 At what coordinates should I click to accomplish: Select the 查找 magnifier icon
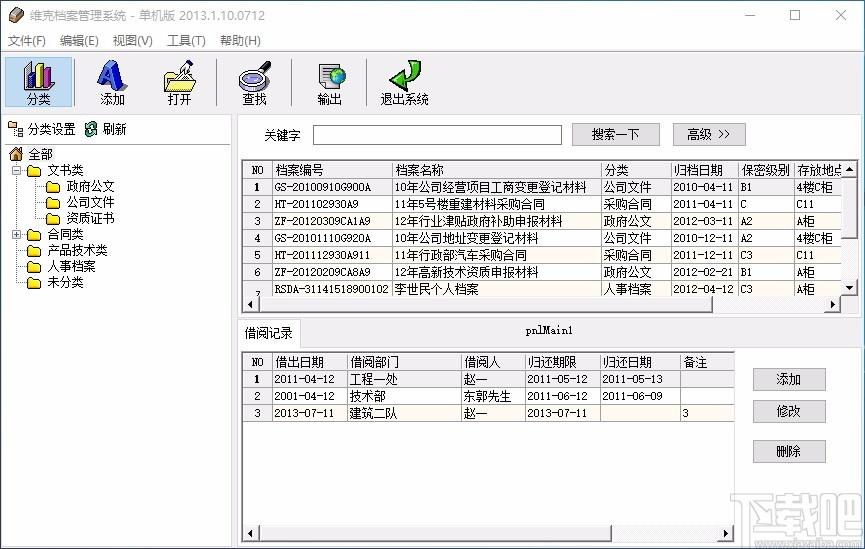[x=254, y=82]
